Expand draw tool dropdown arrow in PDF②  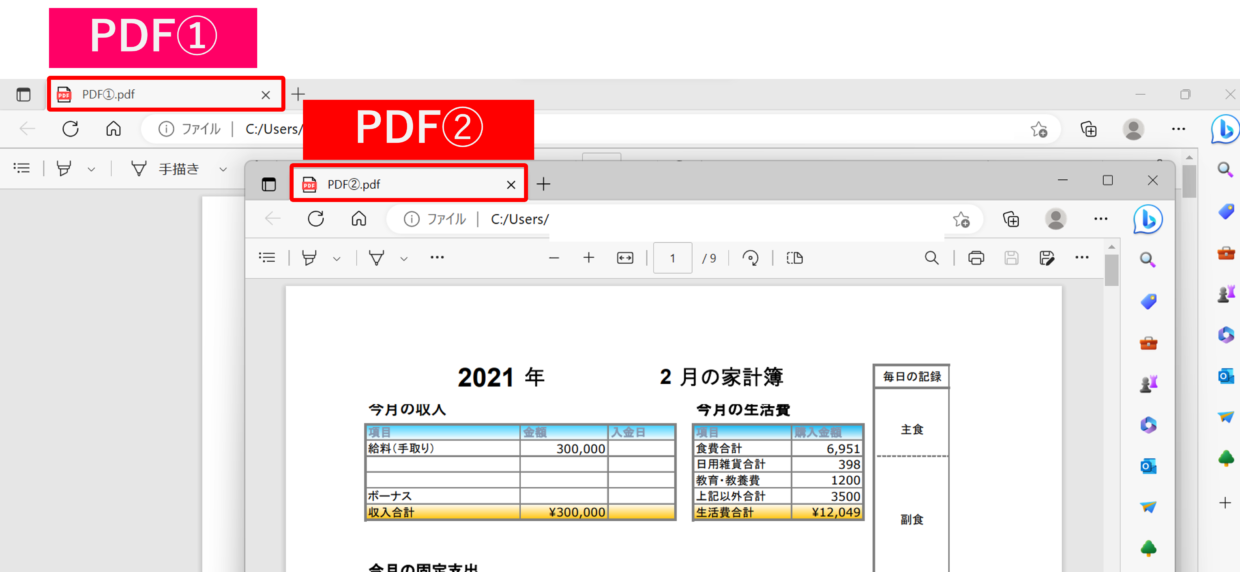[404, 259]
